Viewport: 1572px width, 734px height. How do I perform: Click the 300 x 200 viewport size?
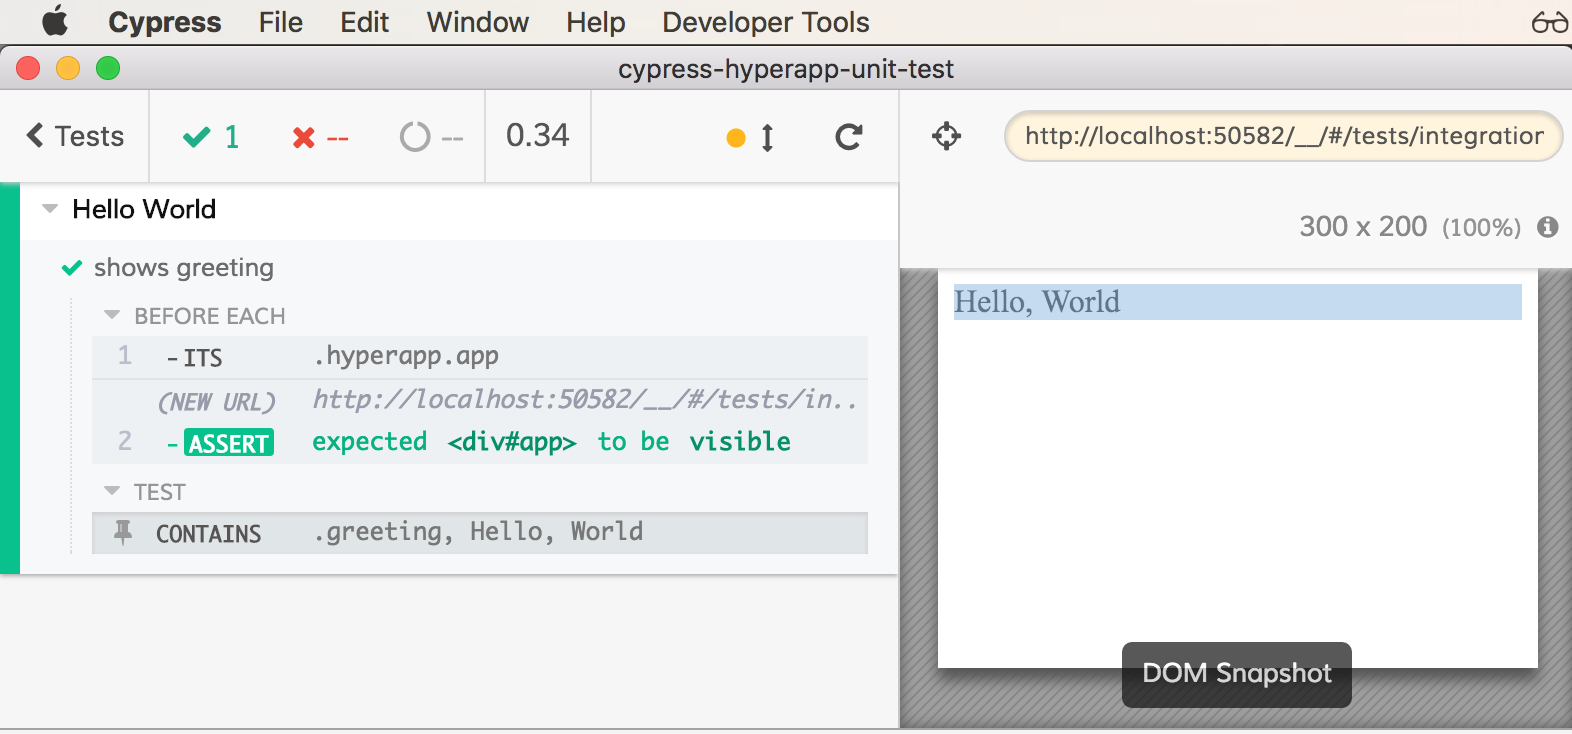[x=1363, y=227]
